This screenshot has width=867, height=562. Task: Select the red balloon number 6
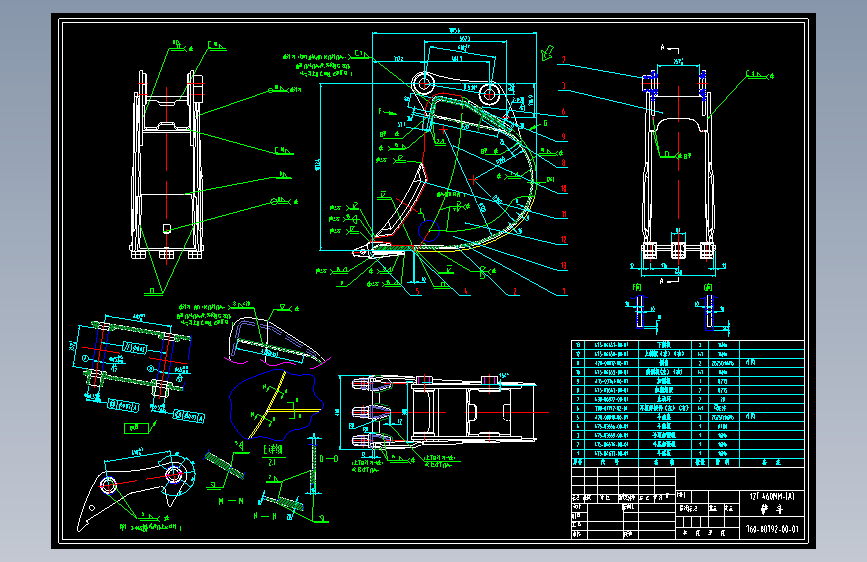coord(563,112)
